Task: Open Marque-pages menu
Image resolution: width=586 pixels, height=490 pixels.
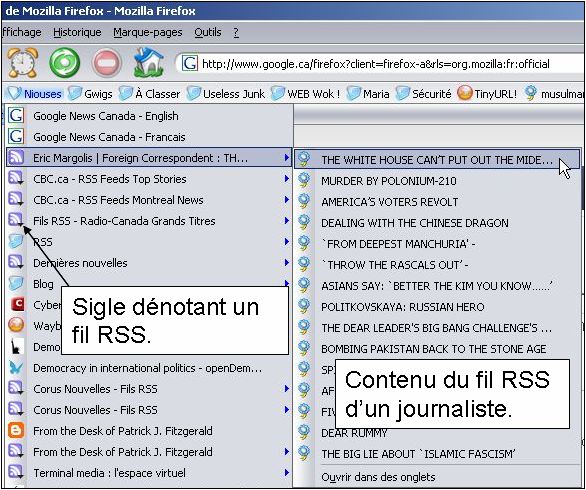Action: pos(148,32)
